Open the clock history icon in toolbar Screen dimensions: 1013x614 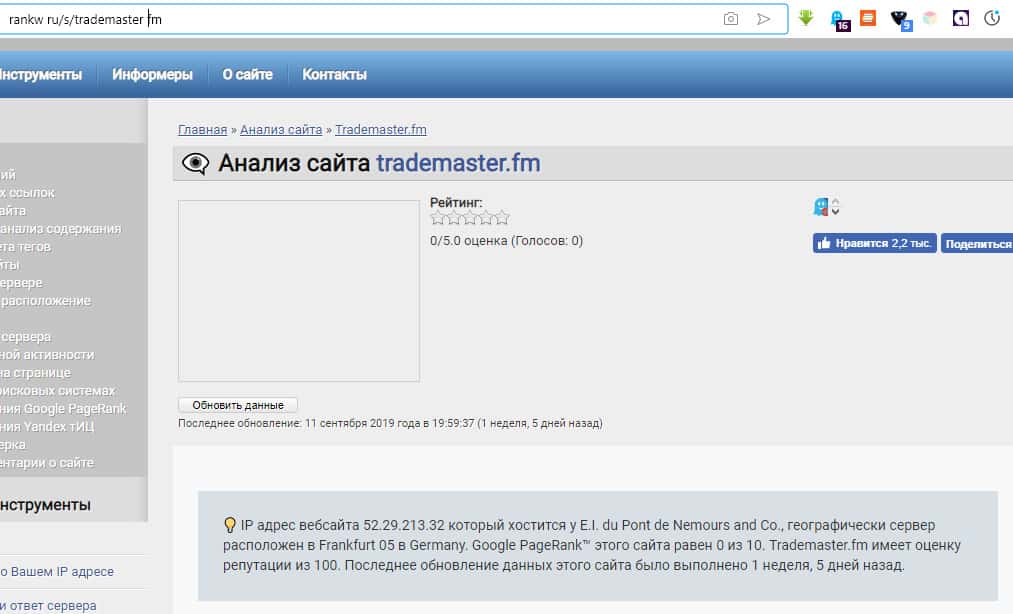click(992, 18)
